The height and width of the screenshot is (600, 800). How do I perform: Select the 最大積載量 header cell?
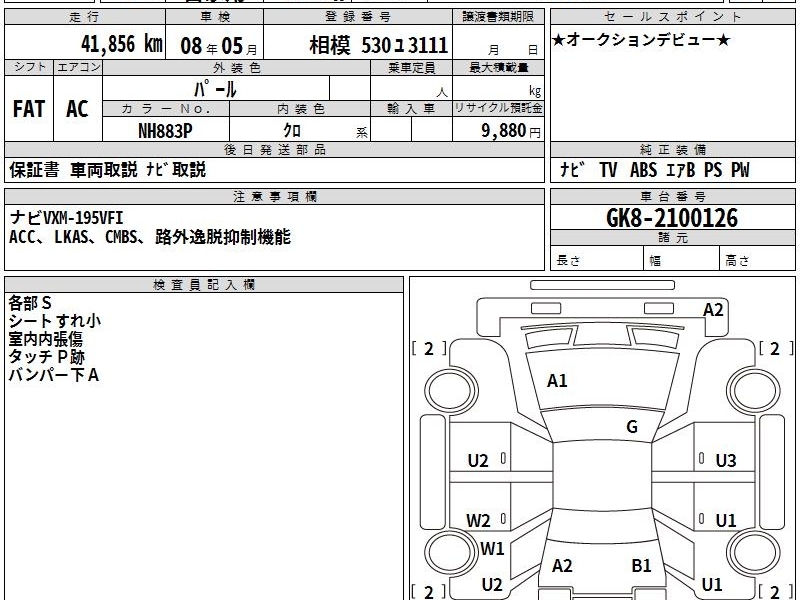coord(498,68)
